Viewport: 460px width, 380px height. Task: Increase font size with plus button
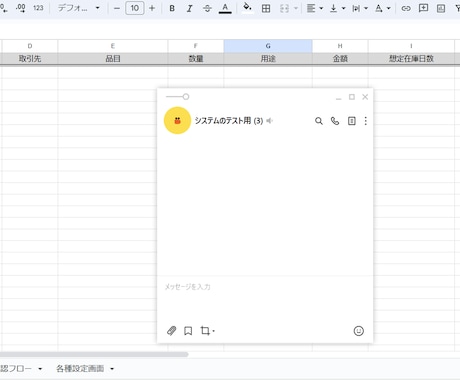coord(152,8)
